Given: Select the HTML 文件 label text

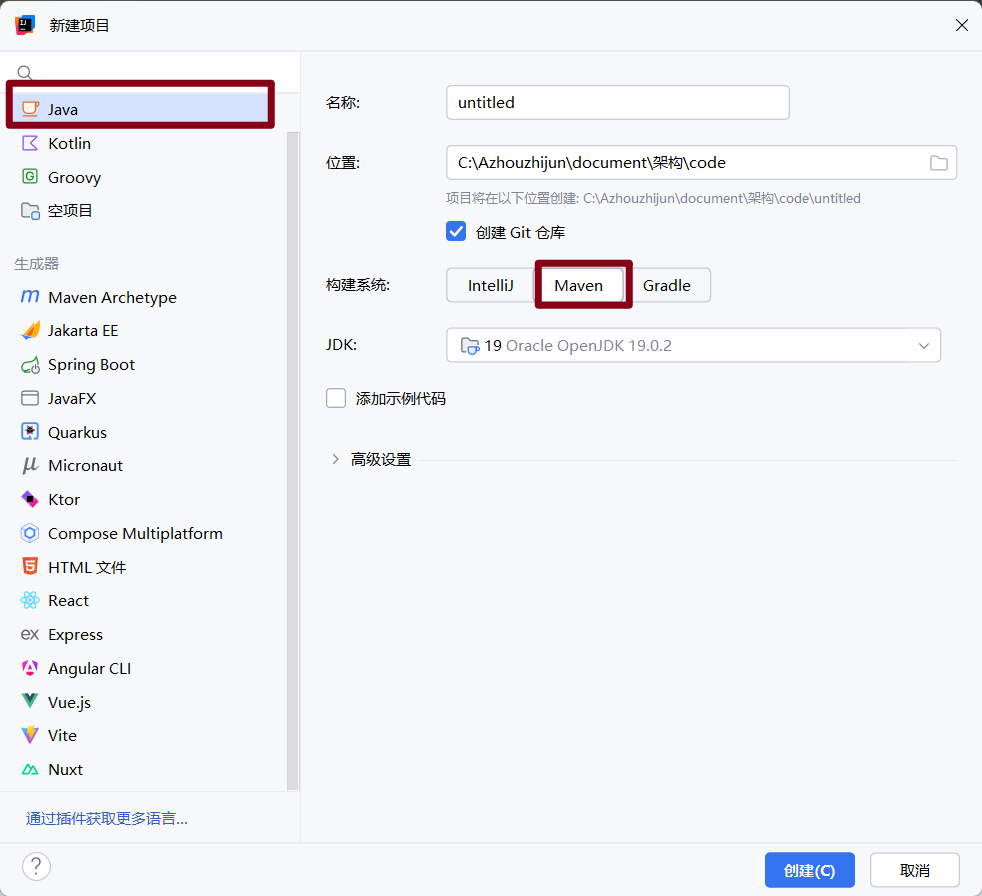Looking at the screenshot, I should 87,567.
